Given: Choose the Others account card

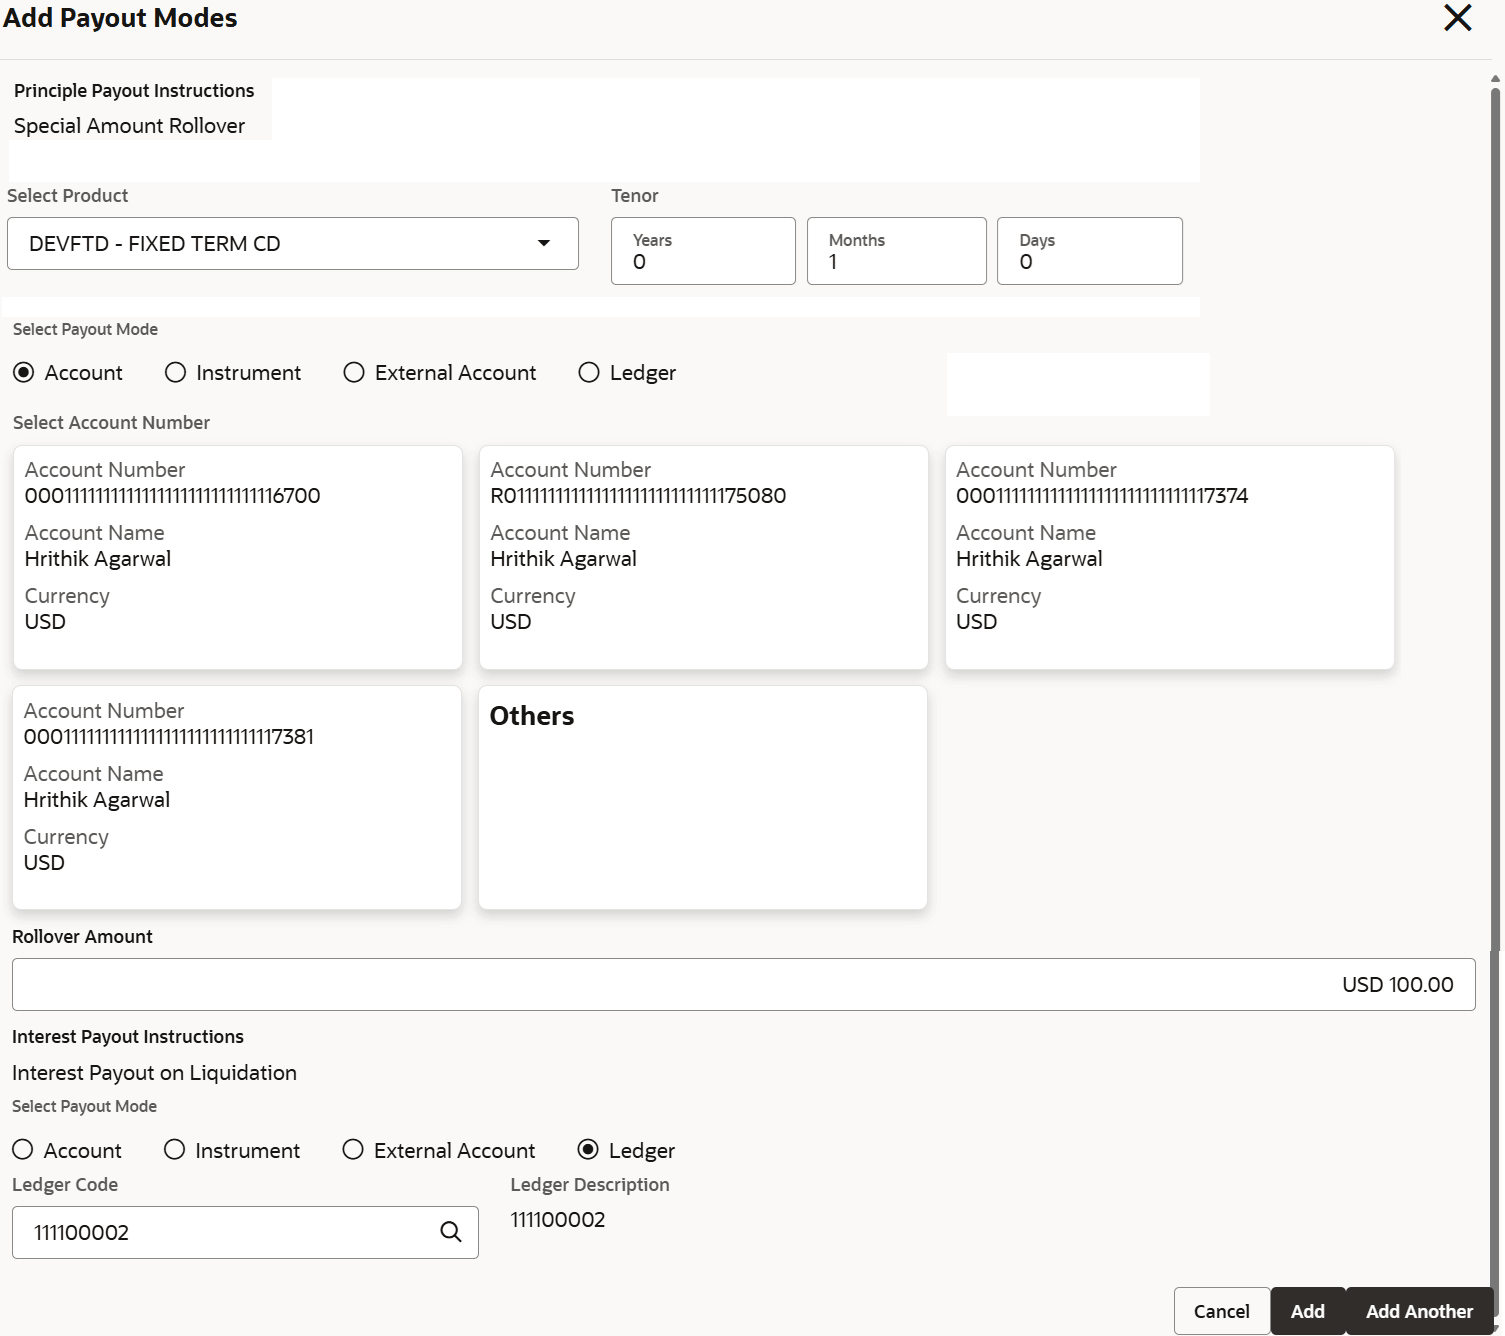Looking at the screenshot, I should [x=703, y=797].
